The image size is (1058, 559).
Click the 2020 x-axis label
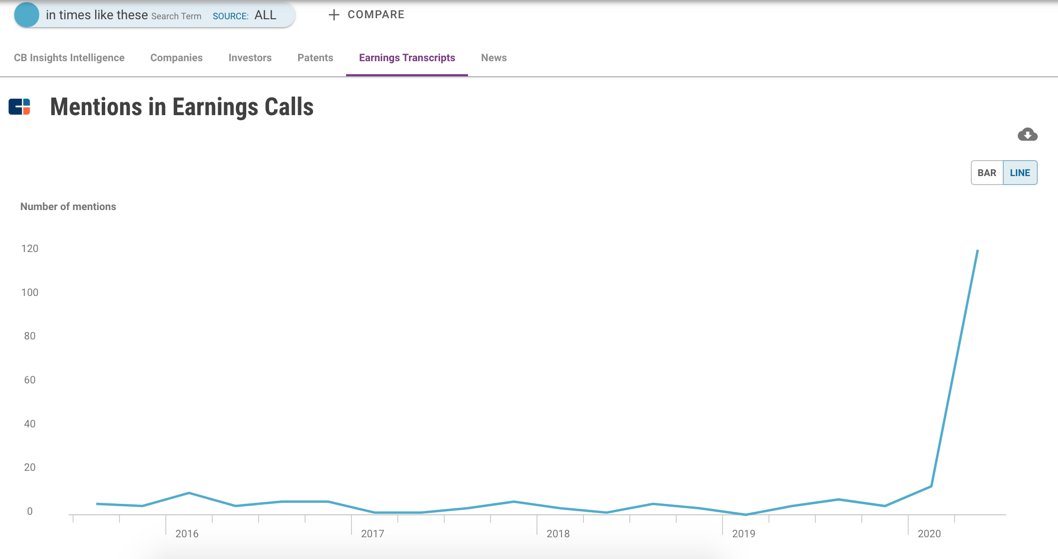(929, 533)
